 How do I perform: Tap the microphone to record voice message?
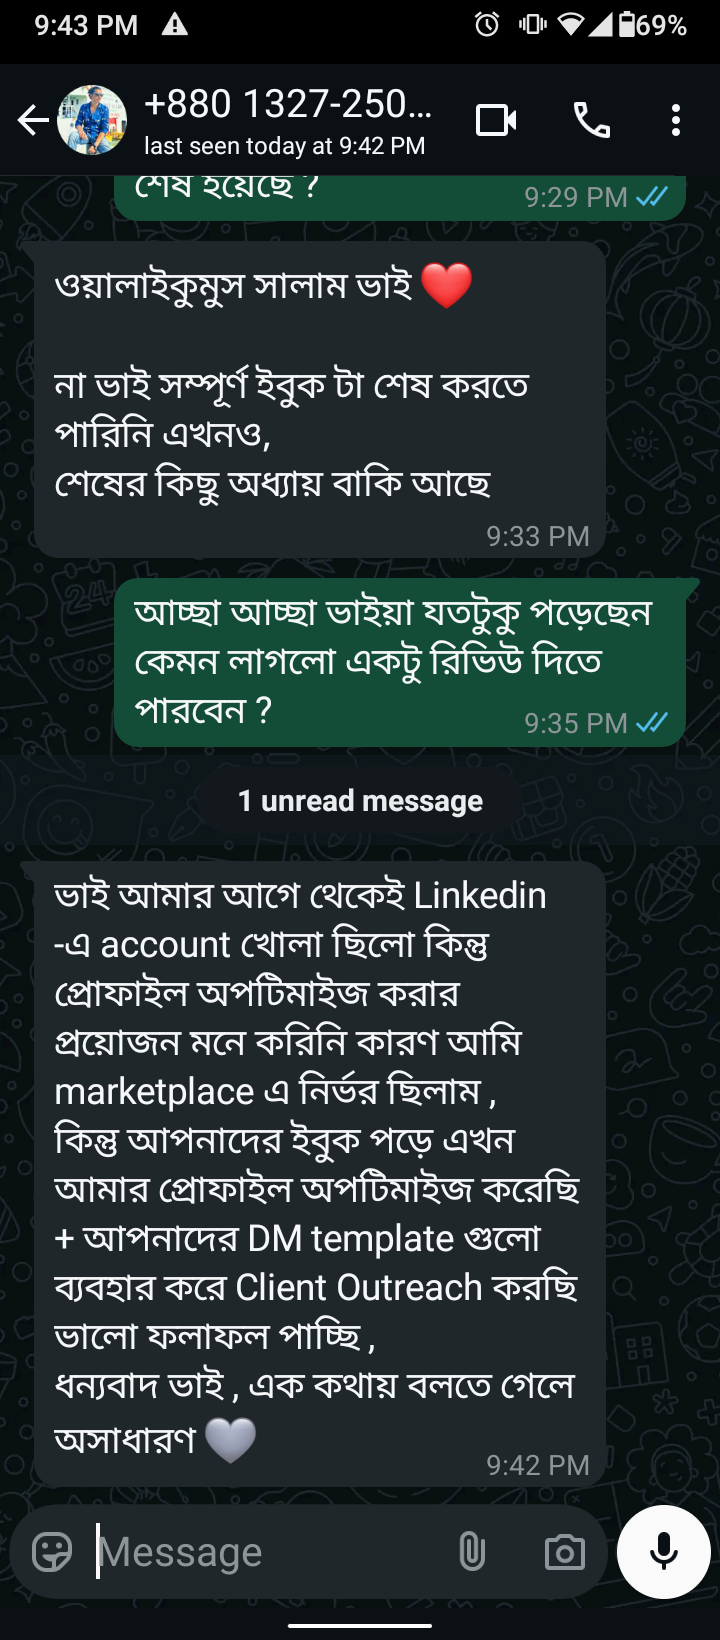tap(663, 1551)
